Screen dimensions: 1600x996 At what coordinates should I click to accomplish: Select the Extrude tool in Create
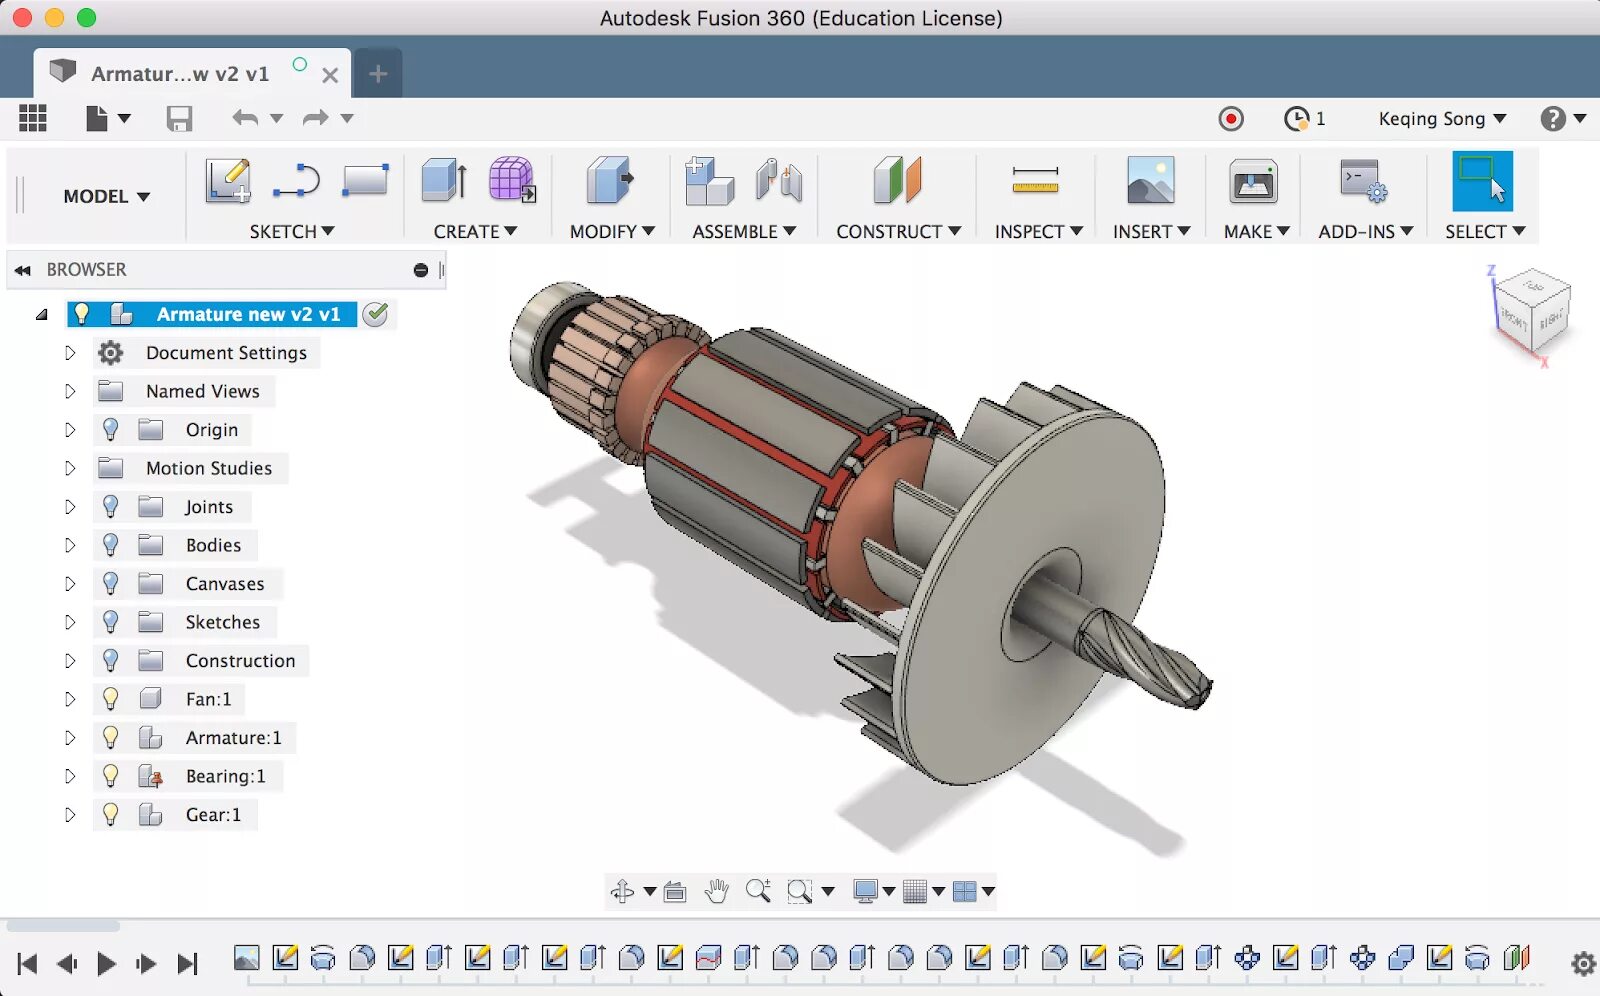coord(444,182)
